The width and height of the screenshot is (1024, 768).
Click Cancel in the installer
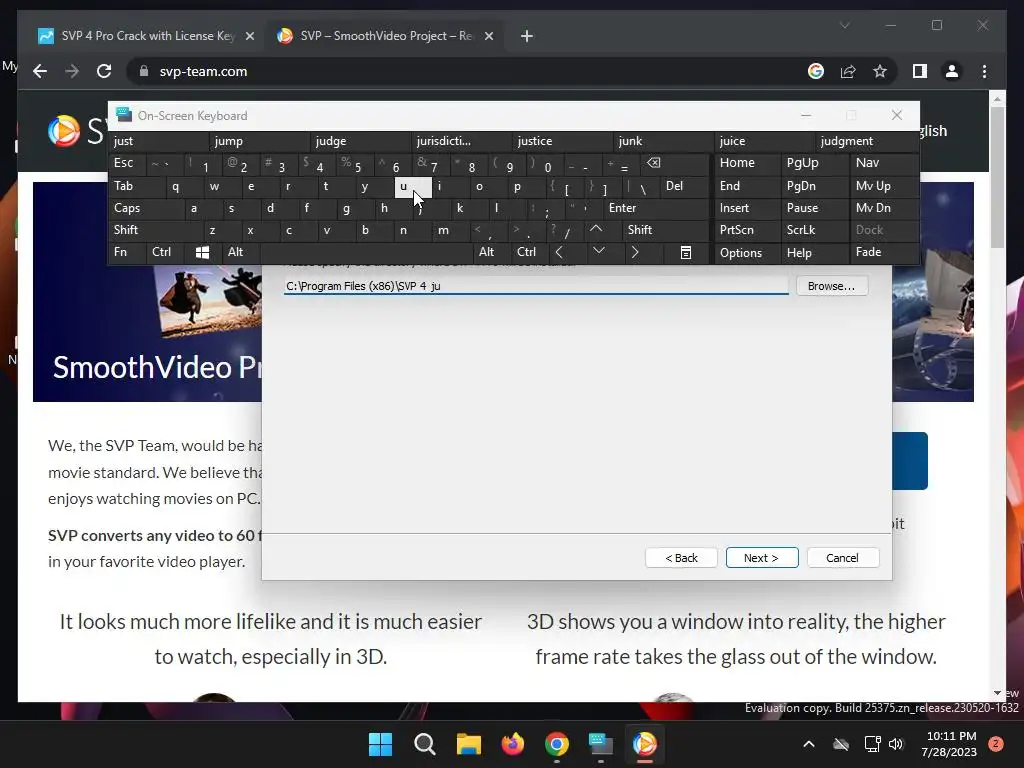tap(842, 558)
